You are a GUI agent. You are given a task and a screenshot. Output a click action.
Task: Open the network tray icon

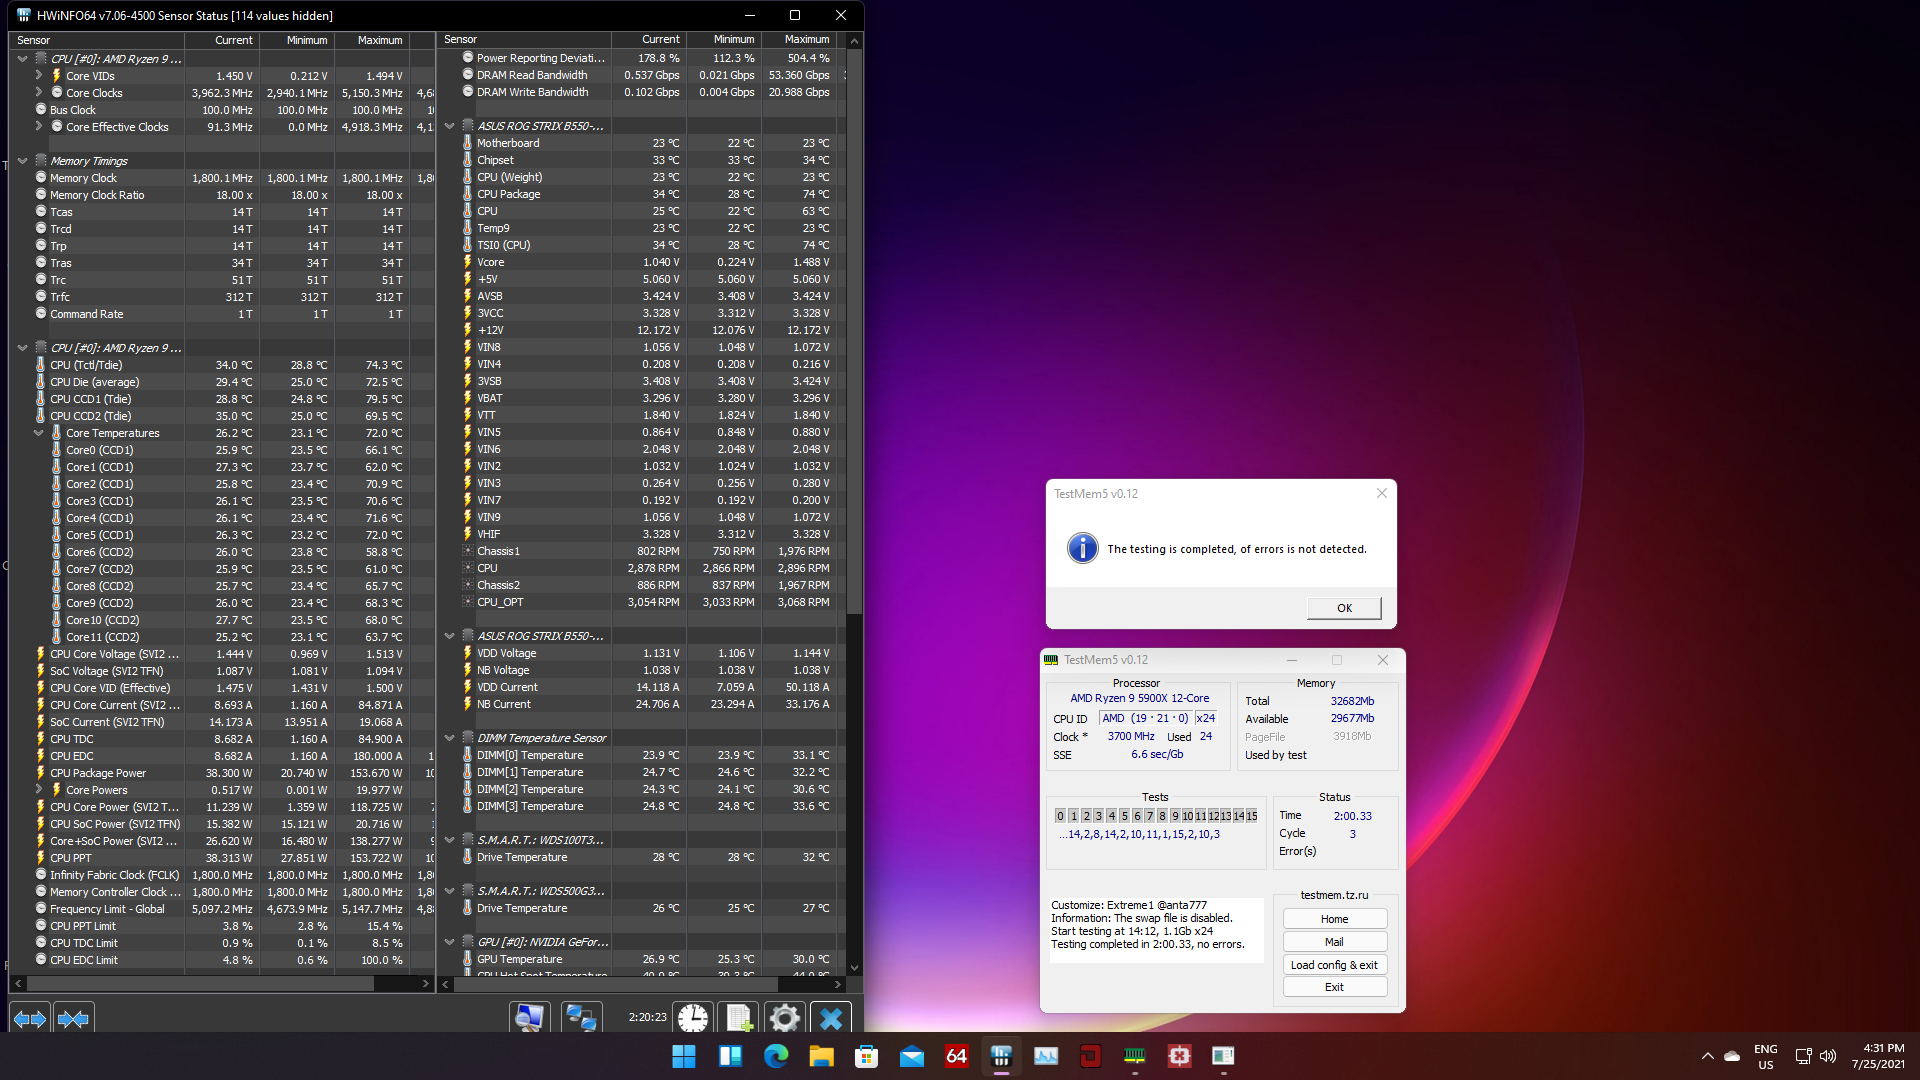tap(1803, 1056)
